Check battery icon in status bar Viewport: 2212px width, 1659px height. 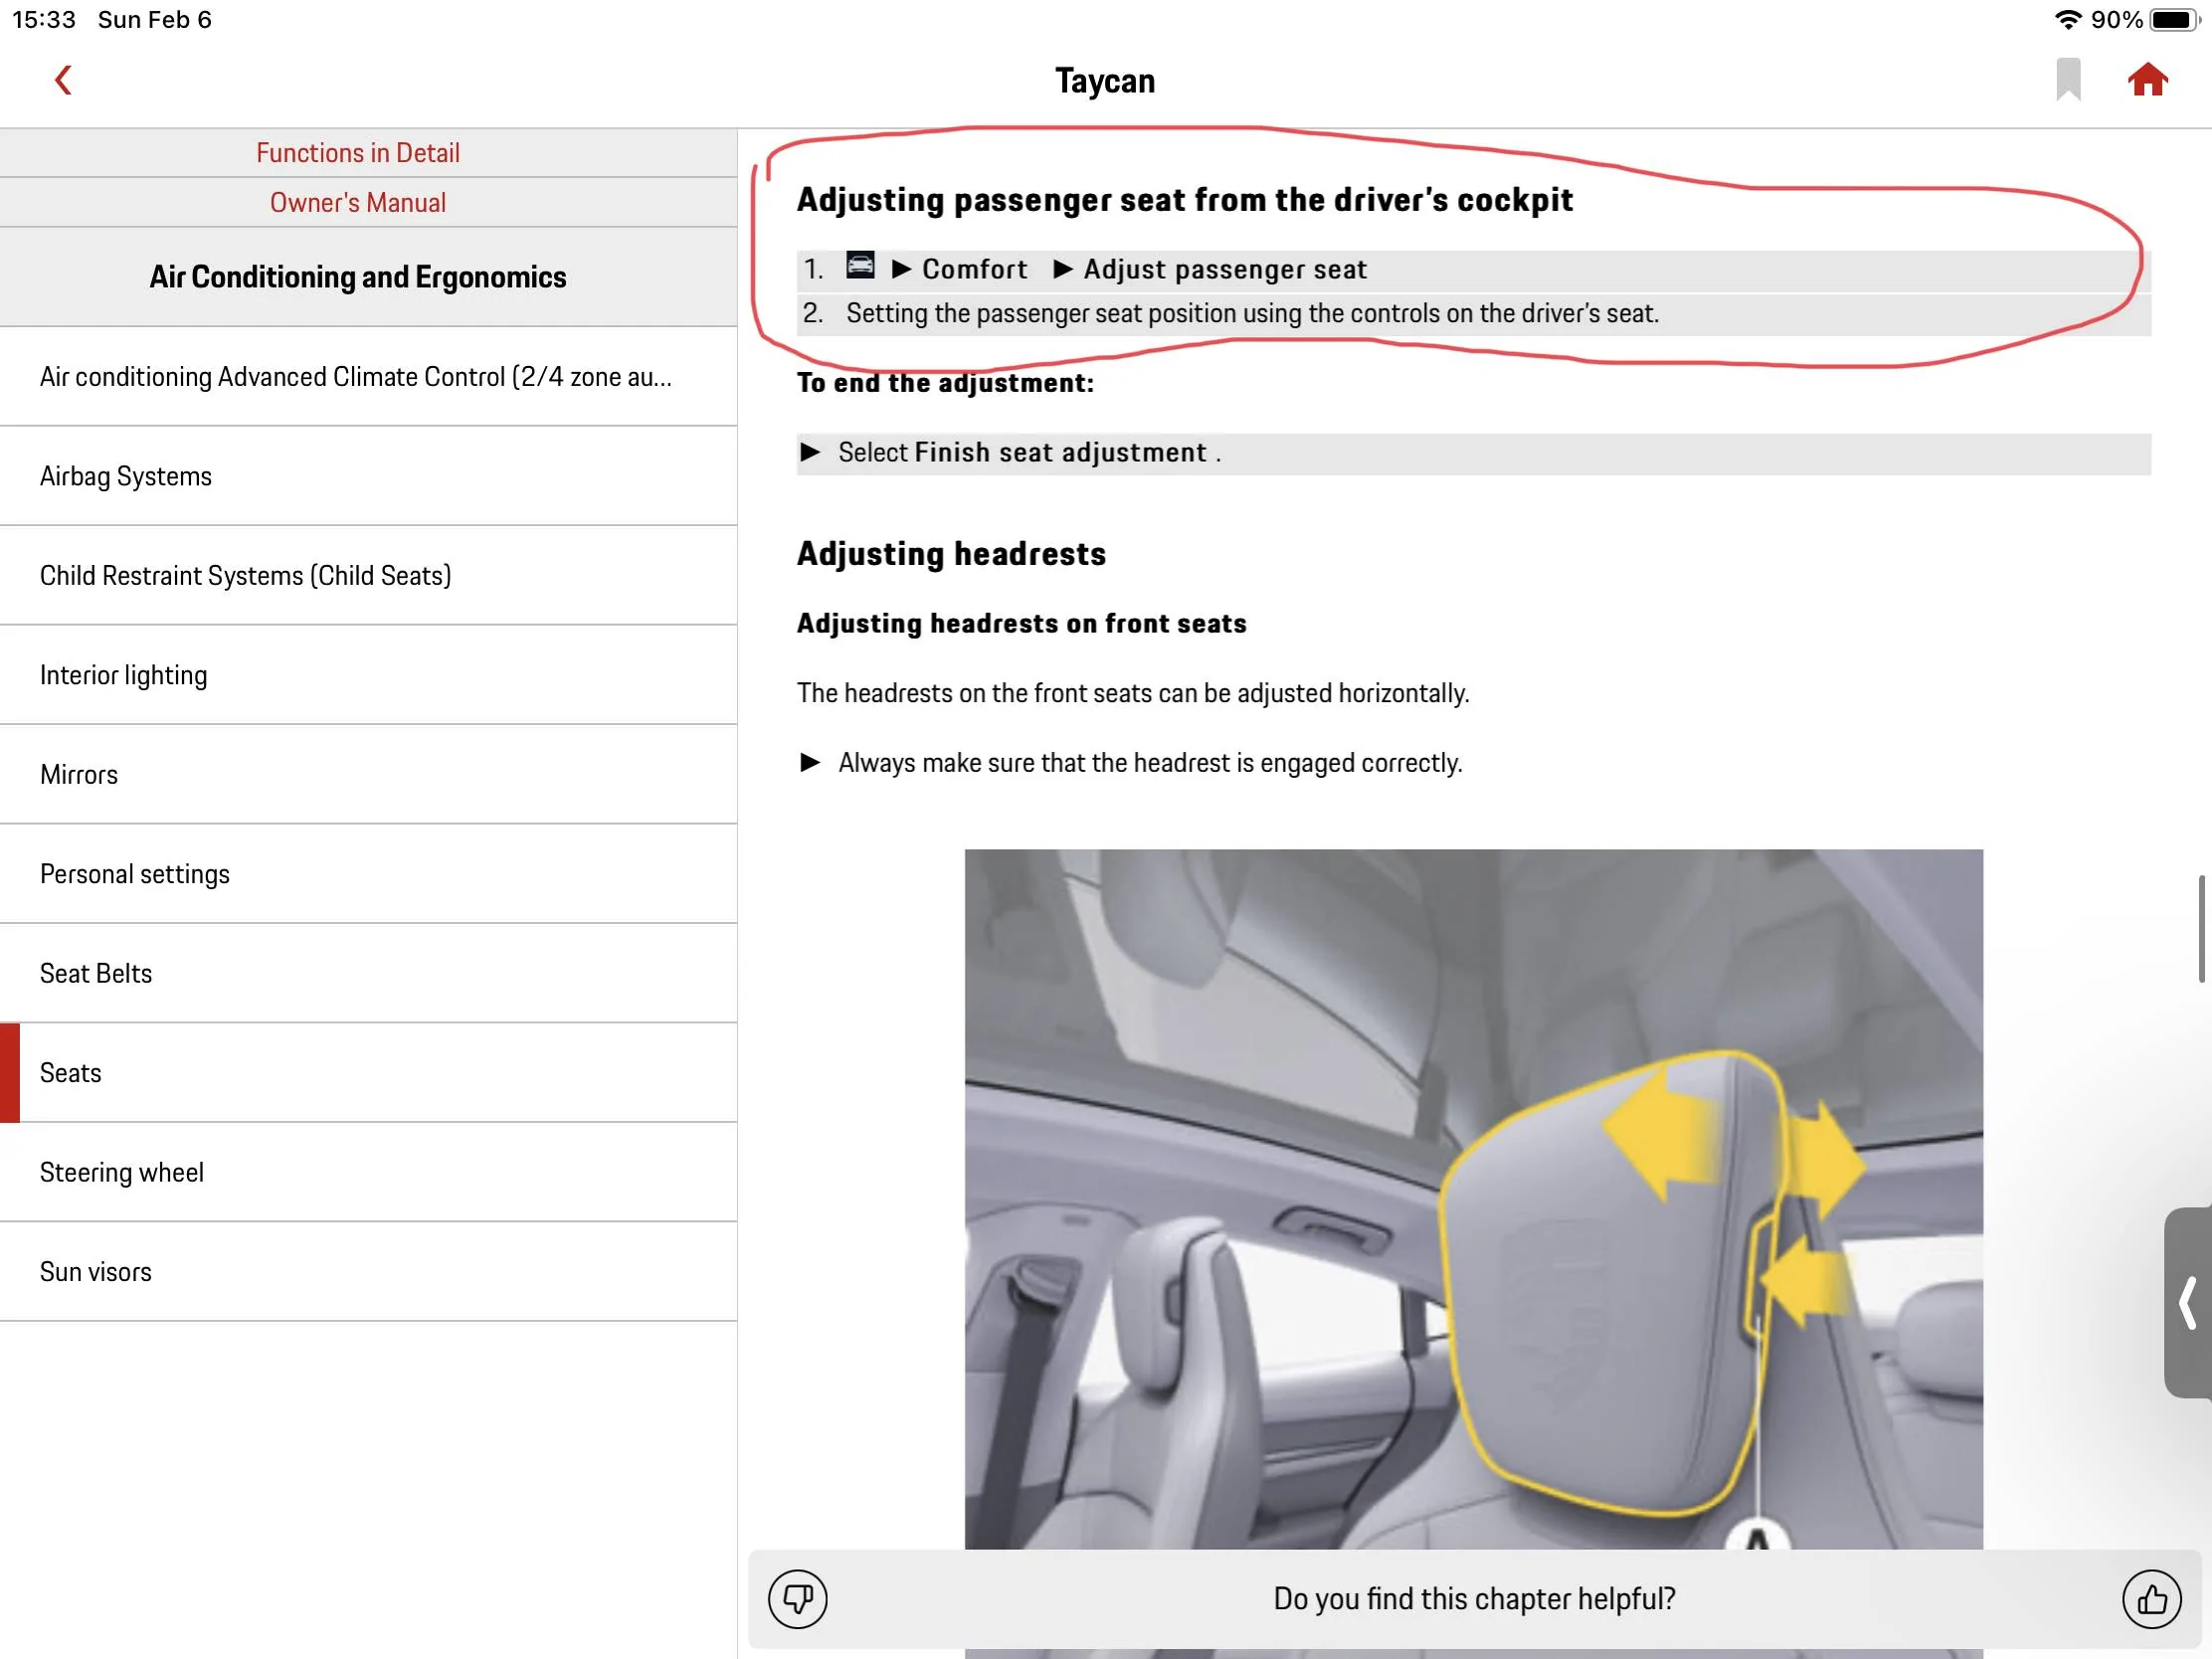point(2173,20)
